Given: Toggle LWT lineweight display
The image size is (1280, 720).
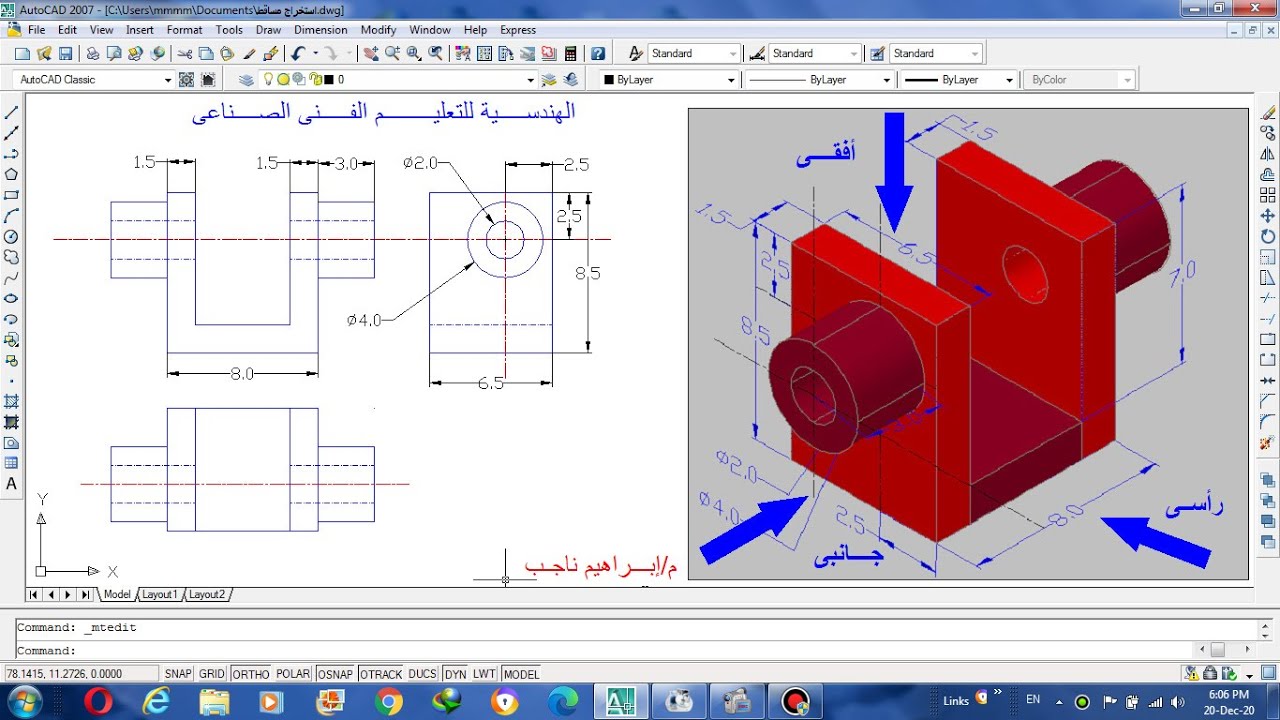Looking at the screenshot, I should [484, 674].
